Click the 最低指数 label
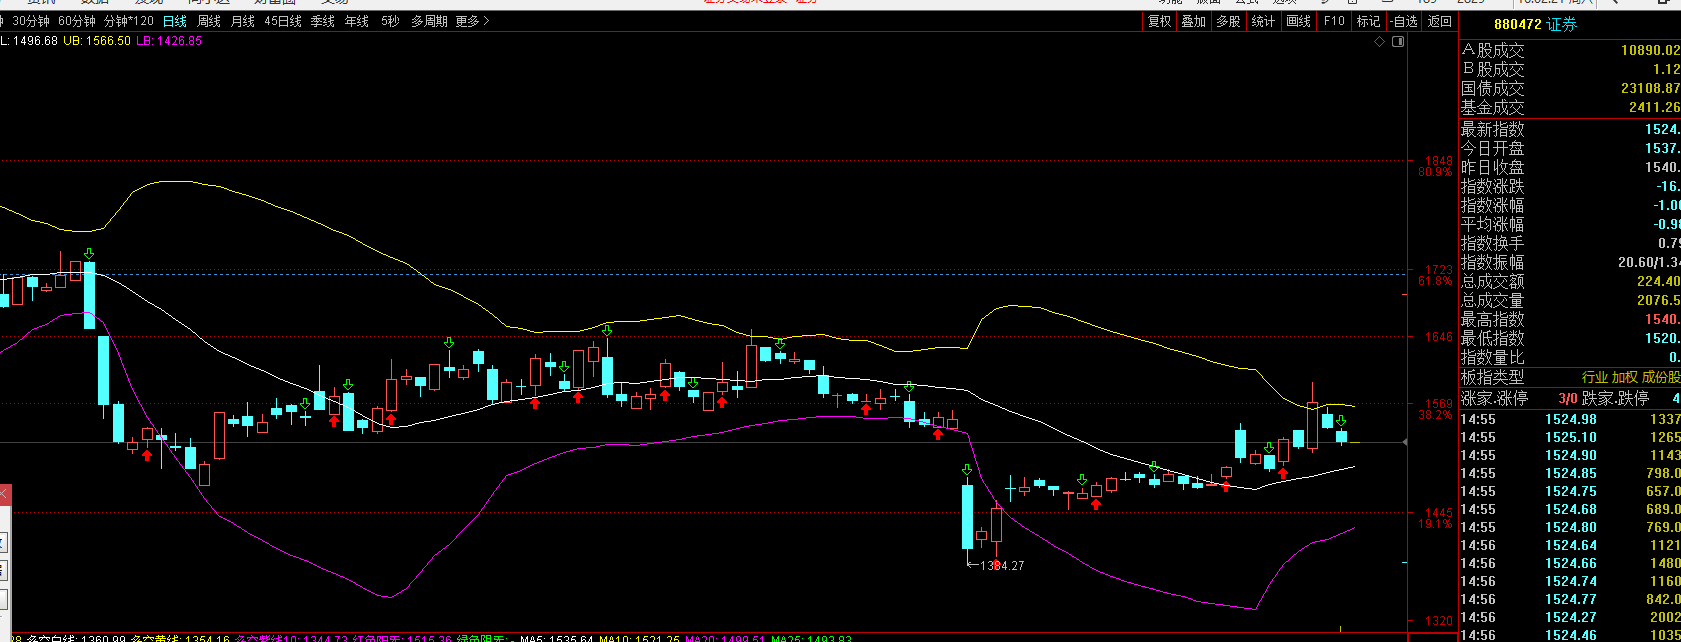 pos(1492,338)
